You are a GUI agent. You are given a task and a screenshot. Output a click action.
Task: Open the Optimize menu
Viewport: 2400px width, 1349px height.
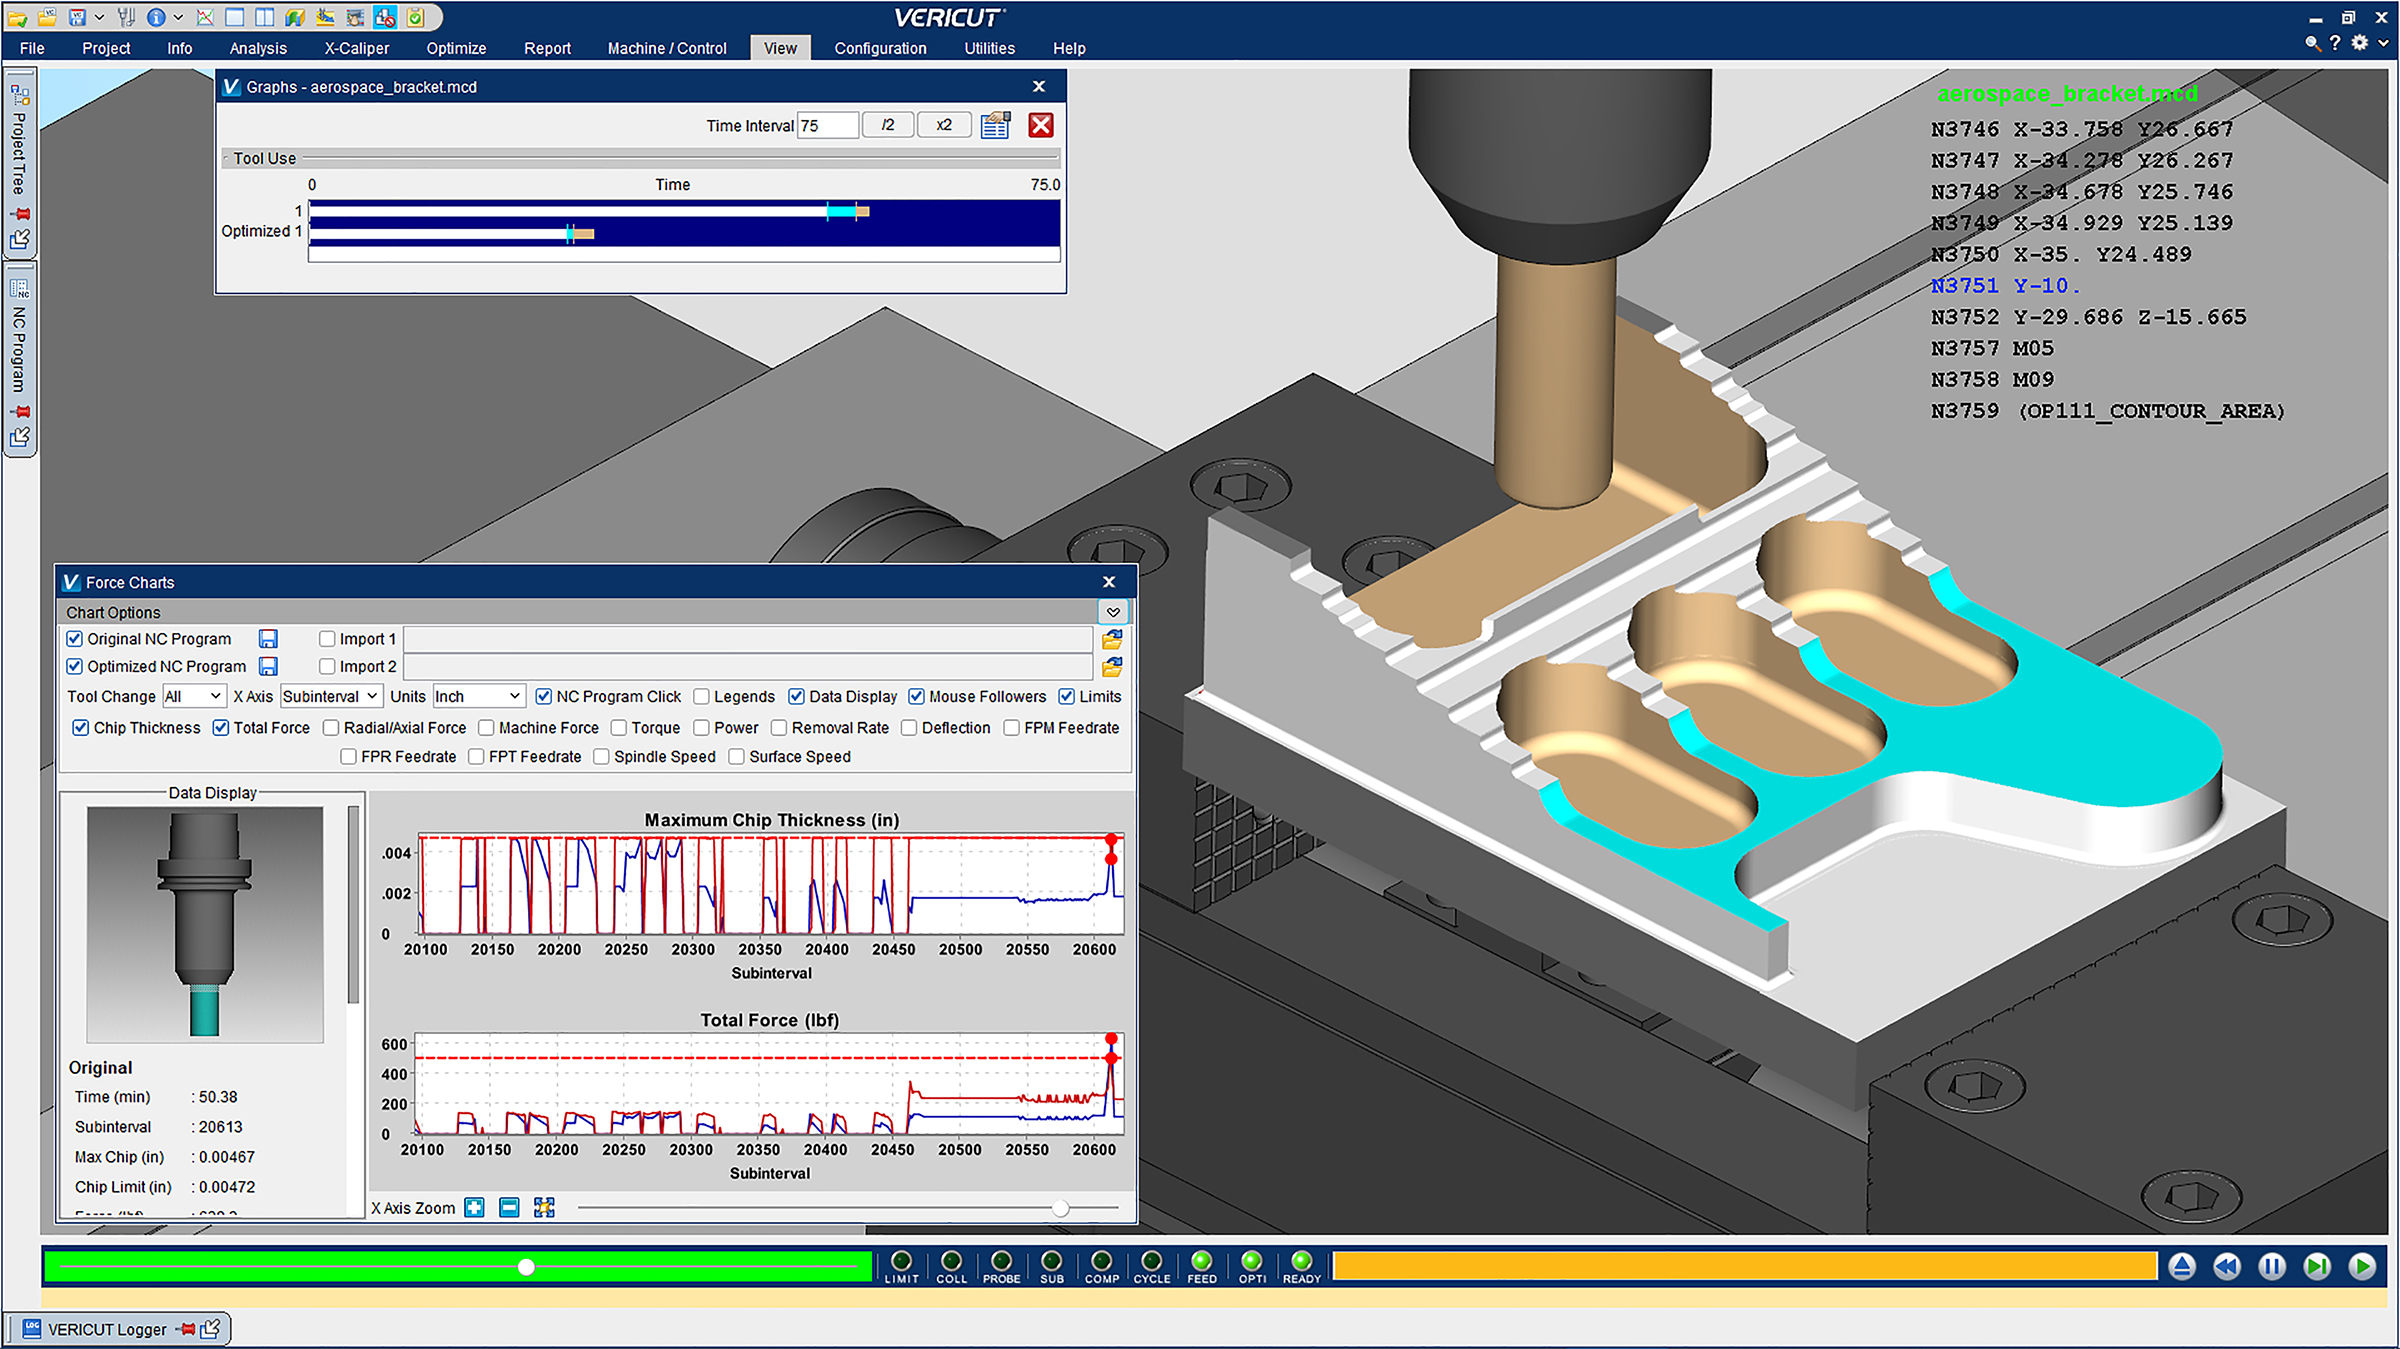point(456,48)
